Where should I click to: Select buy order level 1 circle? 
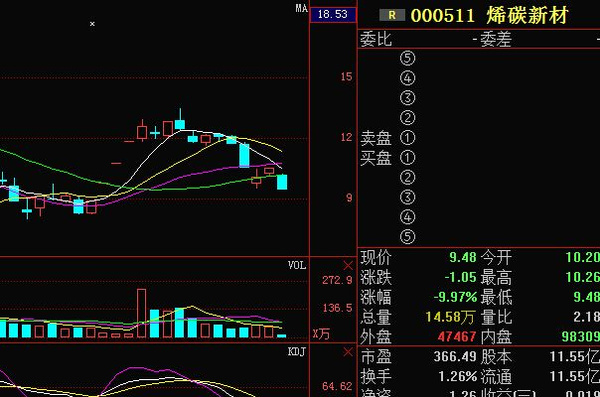click(x=408, y=157)
